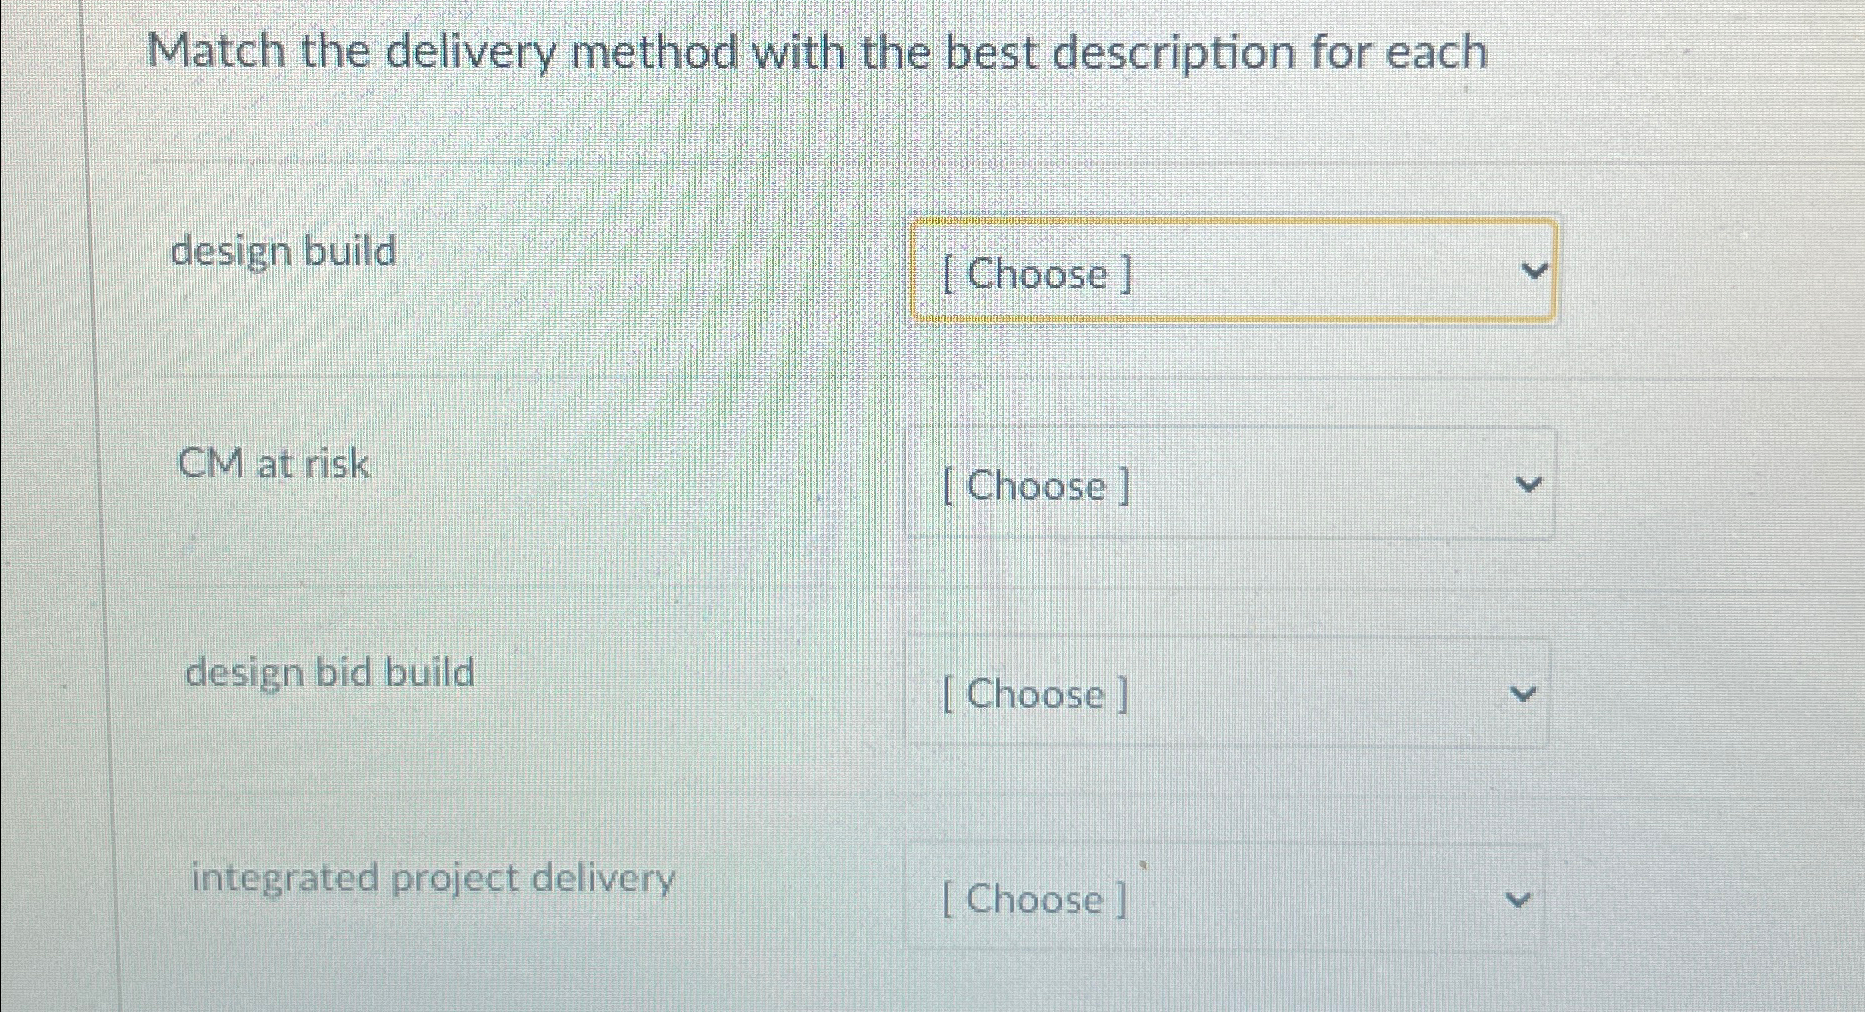
Task: Expand the chevron on integrated project delivery dropdown
Action: click(1519, 897)
